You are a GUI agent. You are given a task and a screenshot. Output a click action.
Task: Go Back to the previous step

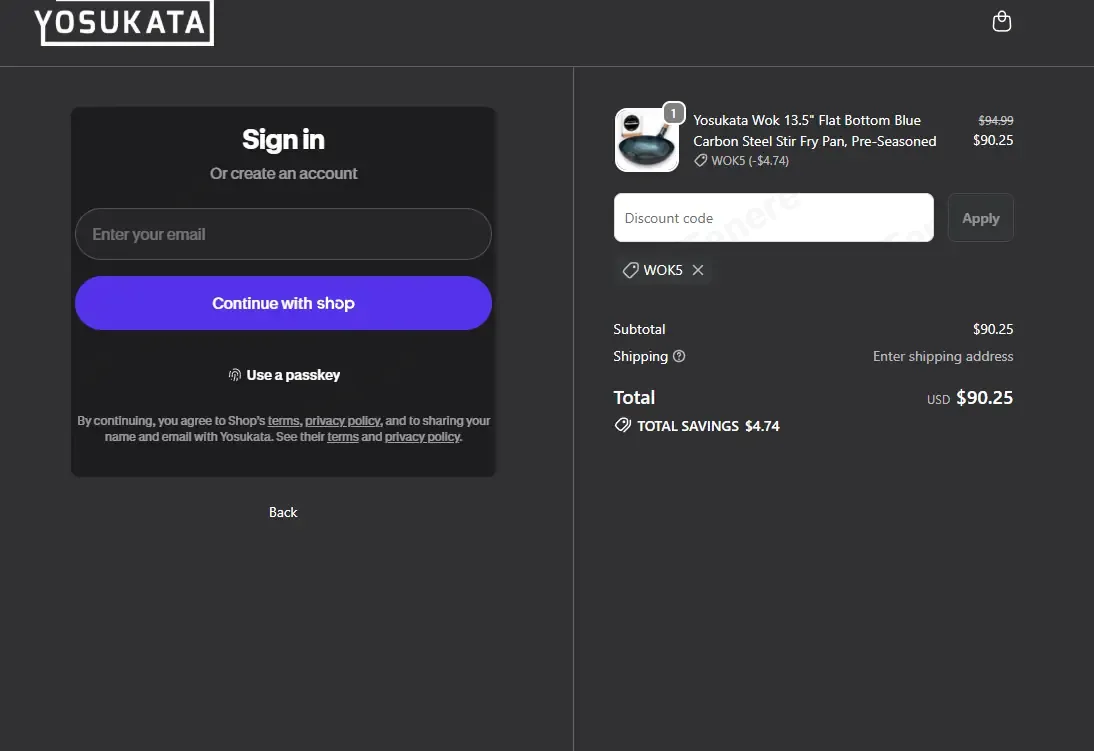[x=283, y=512]
